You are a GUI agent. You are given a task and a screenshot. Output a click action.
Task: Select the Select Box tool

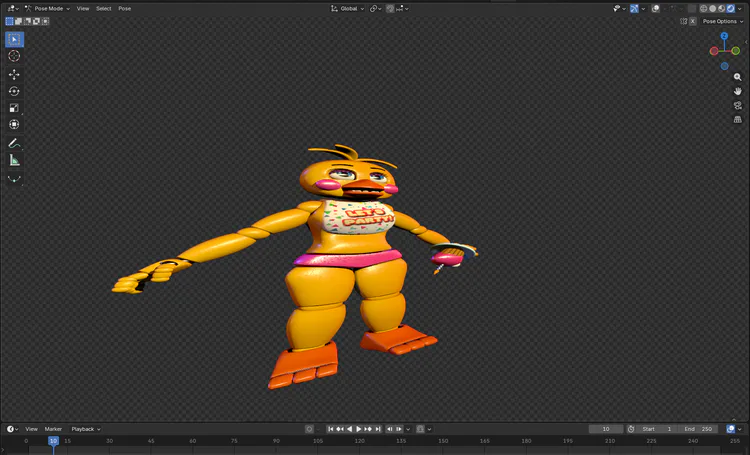[x=14, y=39]
